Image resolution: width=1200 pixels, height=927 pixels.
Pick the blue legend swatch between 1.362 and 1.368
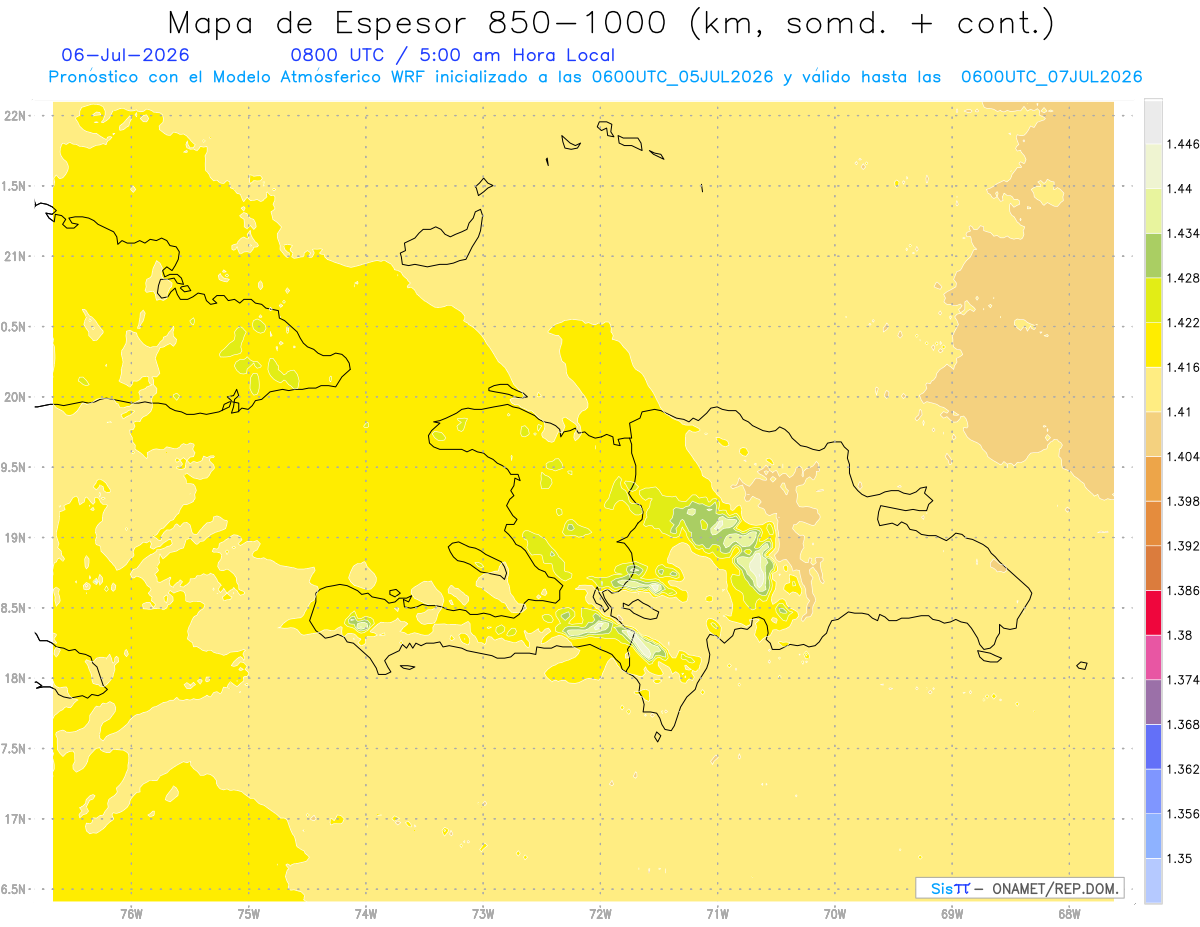coord(1153,747)
